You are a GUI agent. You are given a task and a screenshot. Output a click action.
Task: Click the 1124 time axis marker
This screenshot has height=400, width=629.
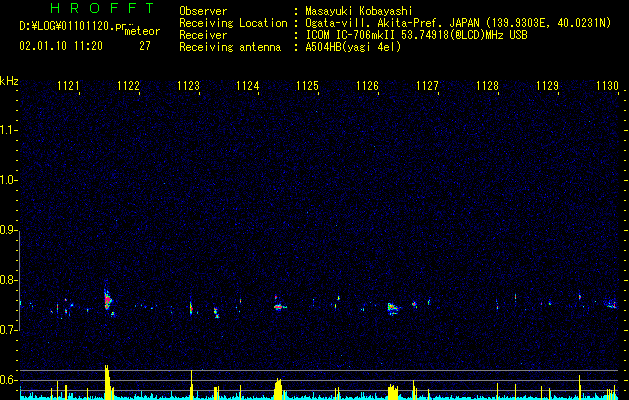[x=248, y=85]
